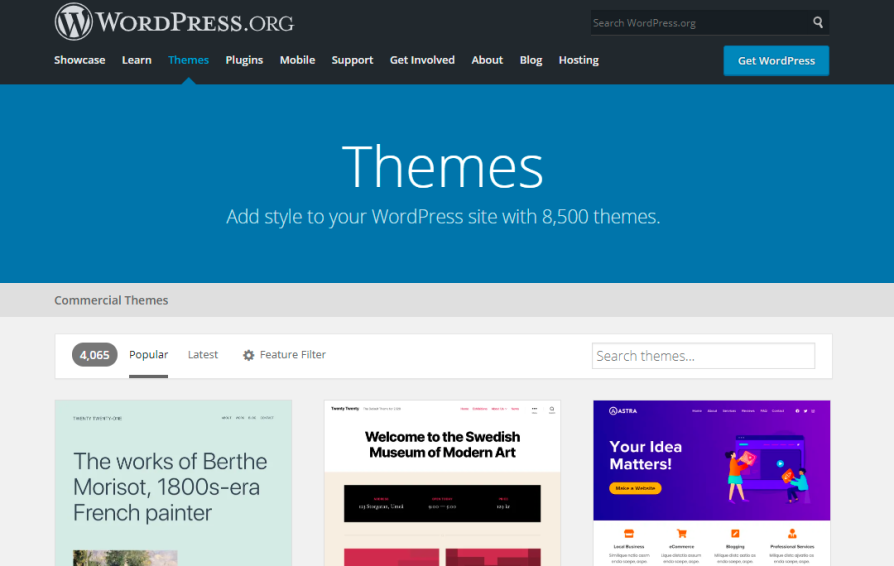Image resolution: width=894 pixels, height=566 pixels.
Task: Open the About page link
Action: pyautogui.click(x=487, y=60)
